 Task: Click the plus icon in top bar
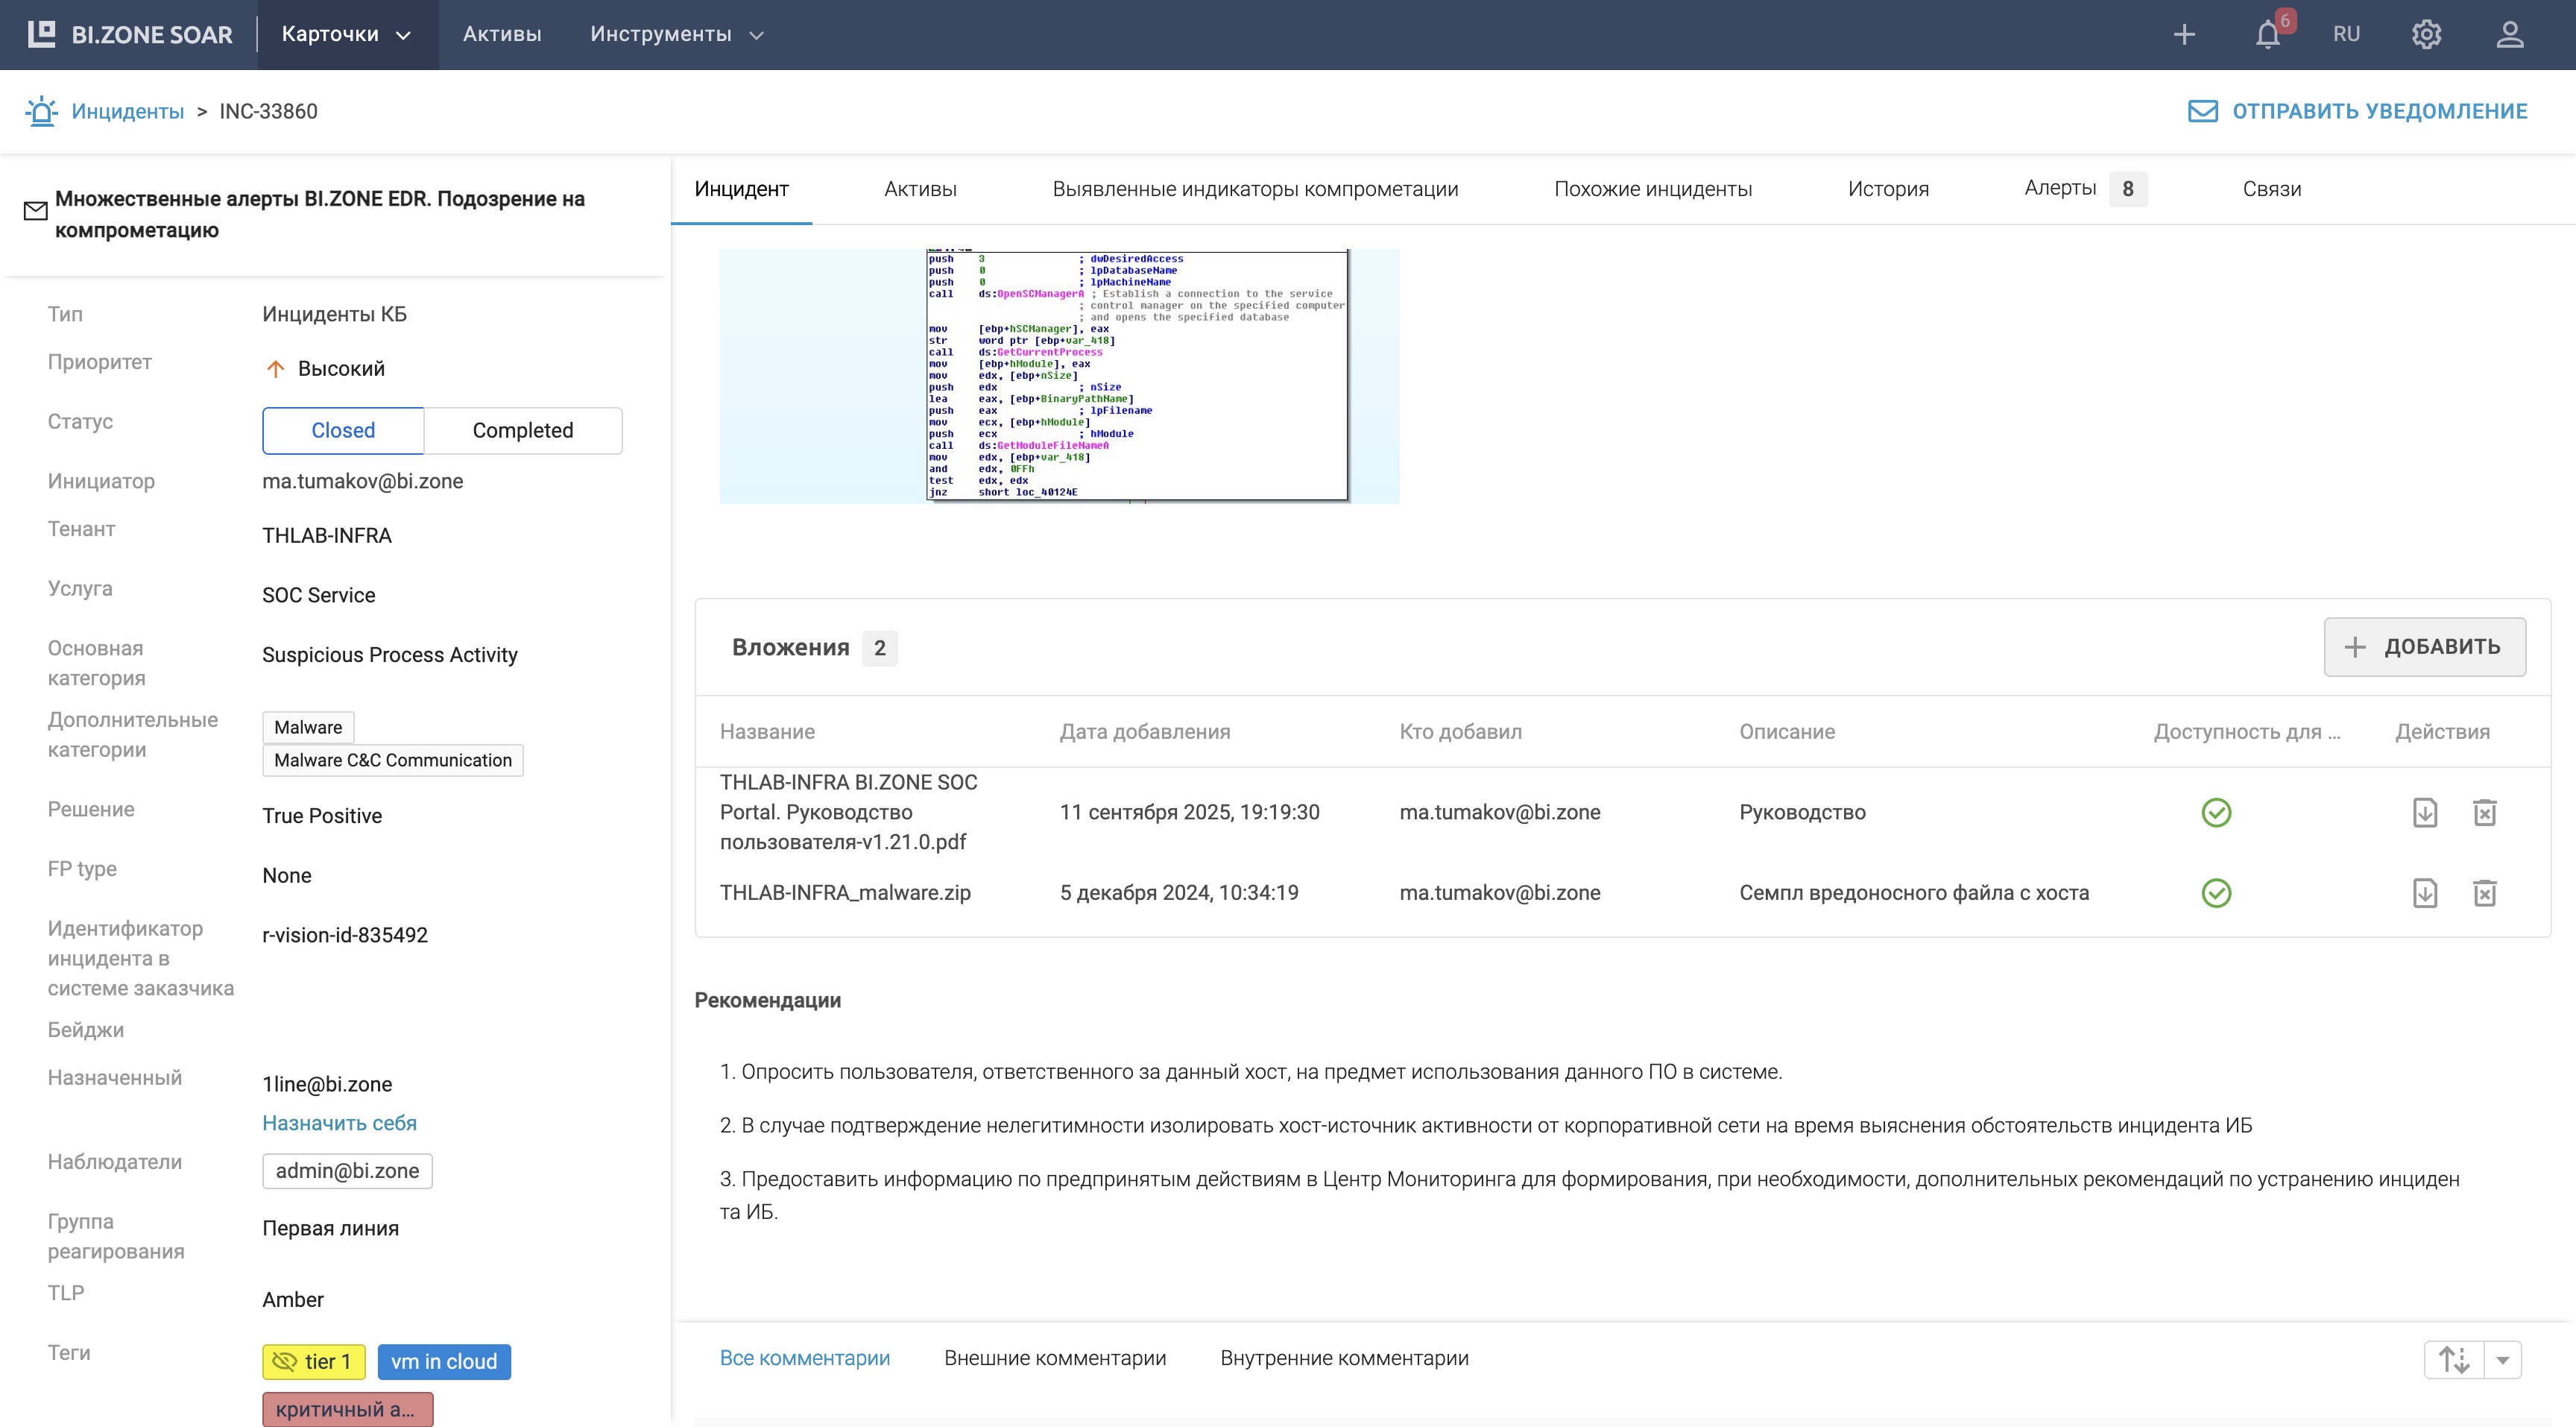pyautogui.click(x=2184, y=35)
